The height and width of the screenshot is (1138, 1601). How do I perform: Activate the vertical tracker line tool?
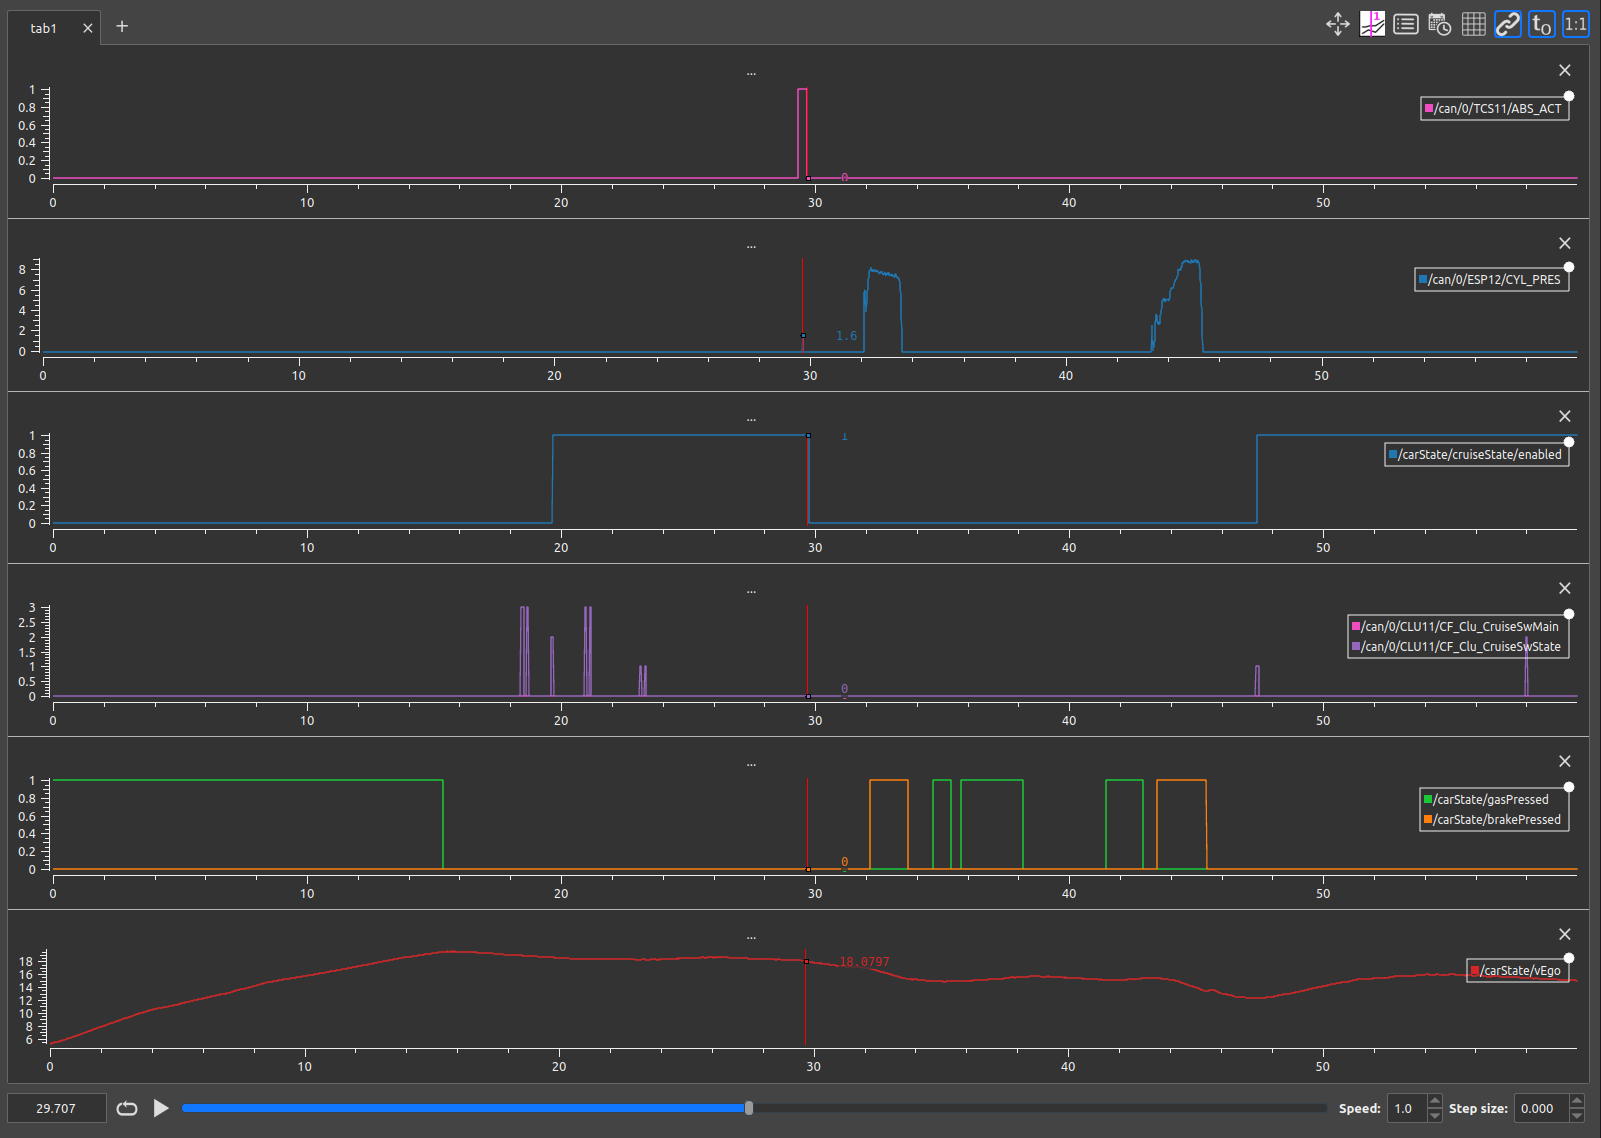coord(1372,24)
